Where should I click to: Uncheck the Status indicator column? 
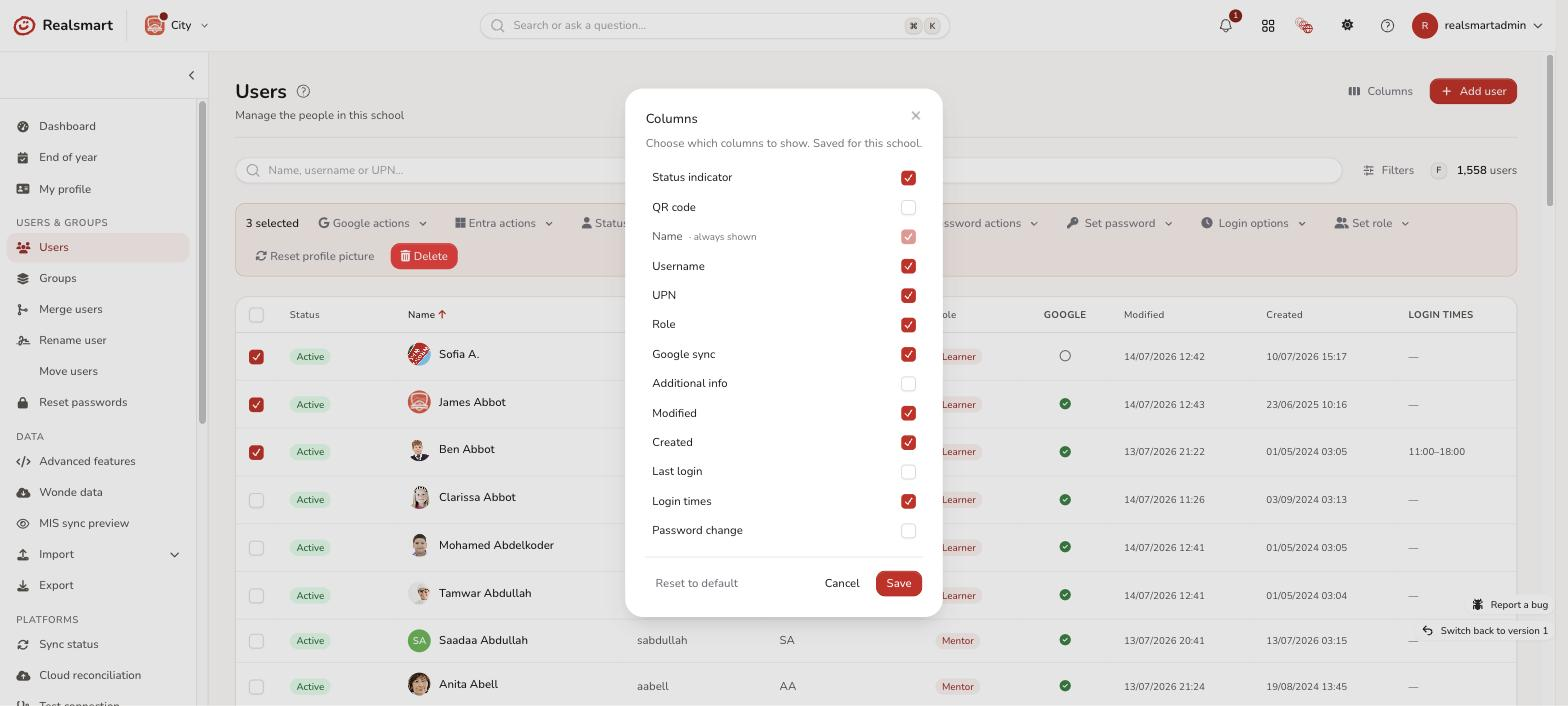click(x=908, y=178)
